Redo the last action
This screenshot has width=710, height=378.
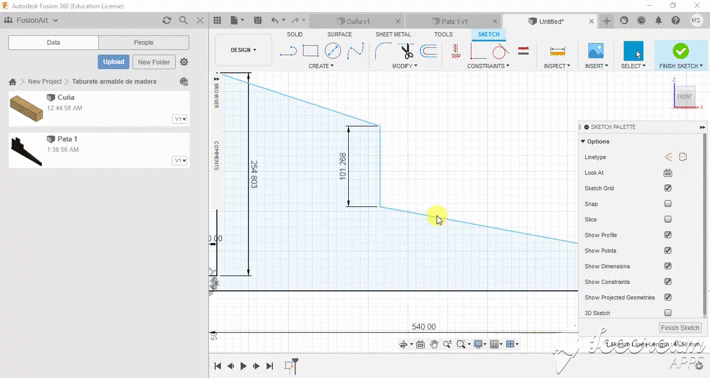295,20
